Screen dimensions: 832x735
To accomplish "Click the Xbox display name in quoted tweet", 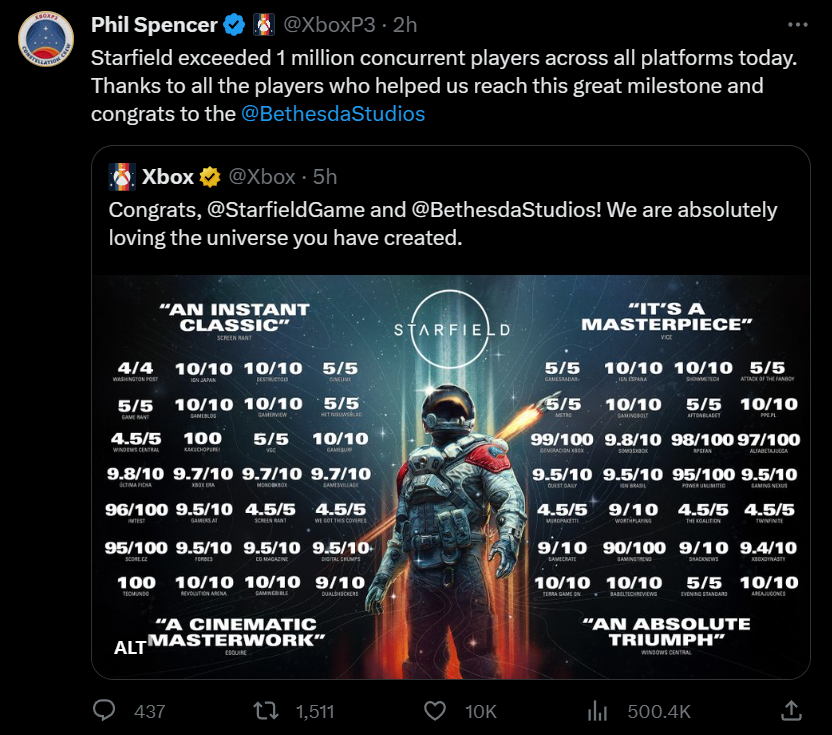I will 168,177.
